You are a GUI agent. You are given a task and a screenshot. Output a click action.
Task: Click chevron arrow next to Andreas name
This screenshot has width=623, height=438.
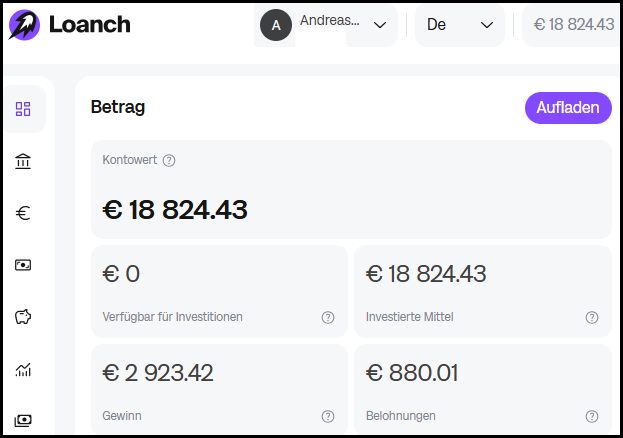[x=380, y=25]
